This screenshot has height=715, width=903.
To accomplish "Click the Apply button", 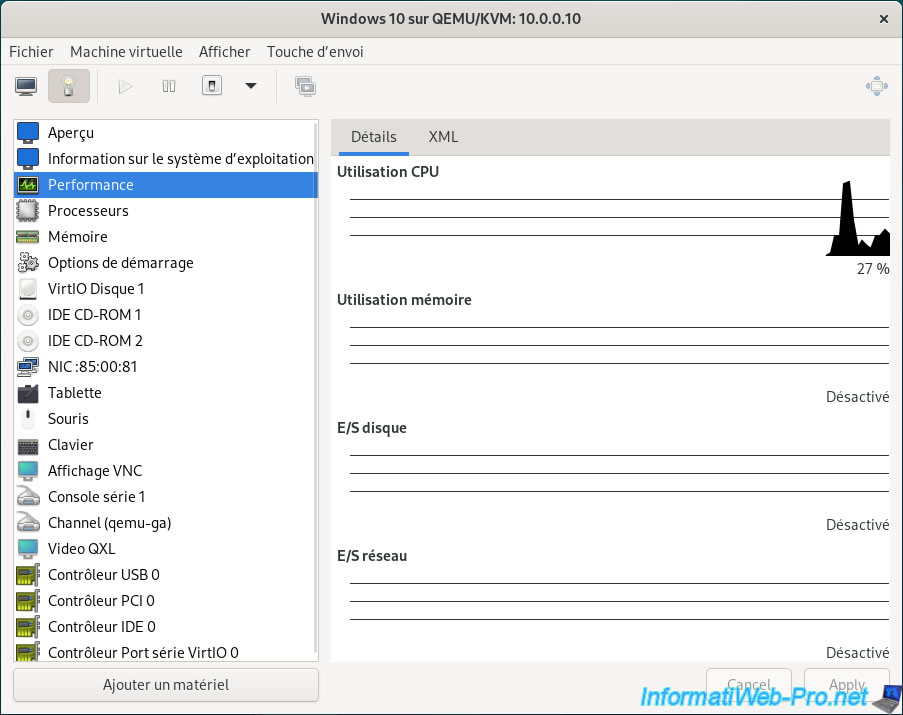I will coord(847,684).
